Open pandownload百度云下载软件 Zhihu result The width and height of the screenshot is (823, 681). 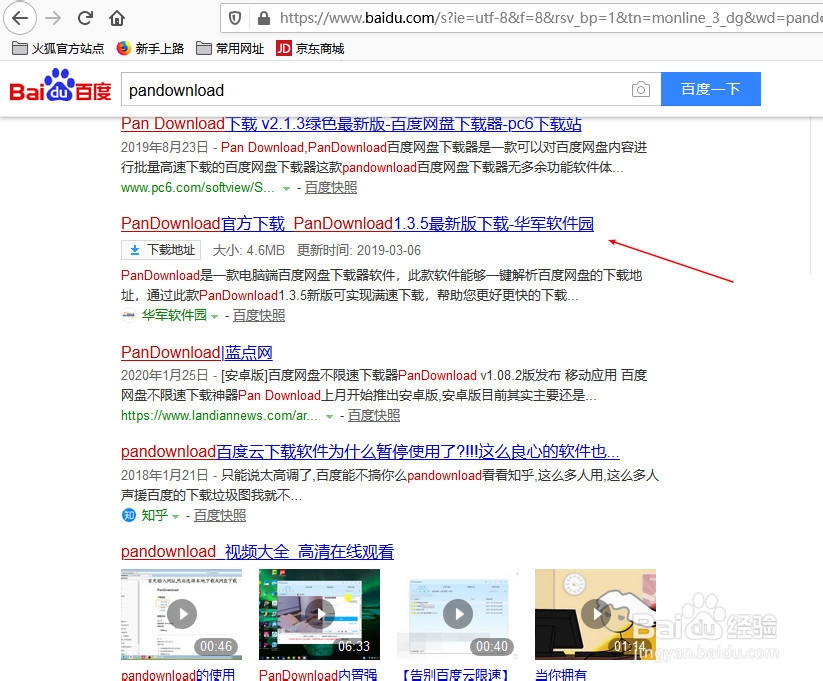tap(370, 452)
